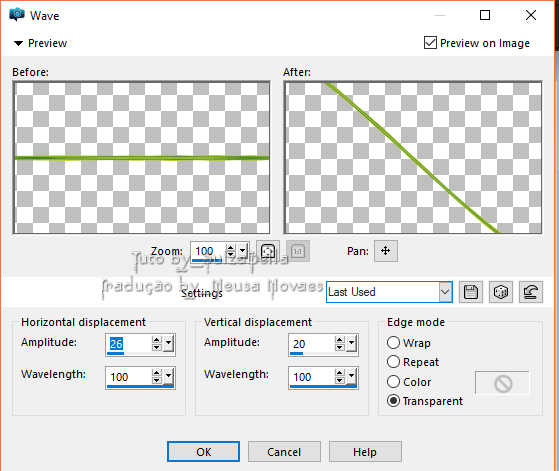Click the Randomize parameters dice icon
This screenshot has height=471, width=559.
coord(501,292)
